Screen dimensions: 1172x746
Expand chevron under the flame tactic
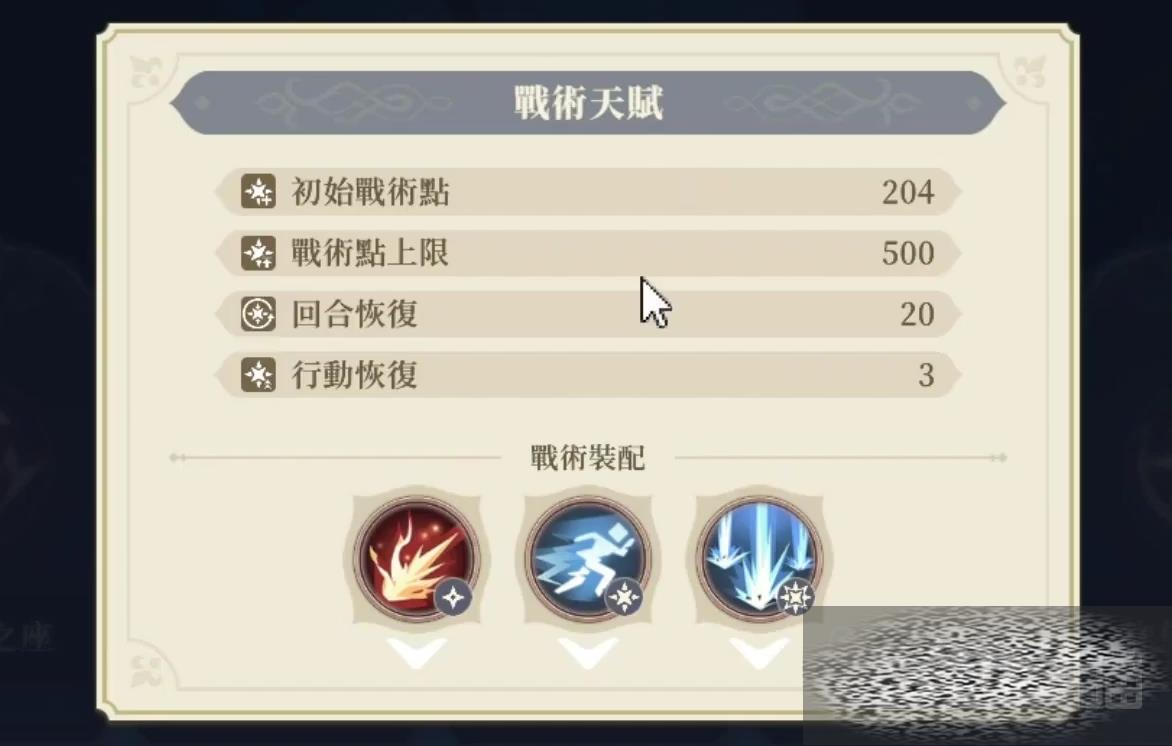417,653
